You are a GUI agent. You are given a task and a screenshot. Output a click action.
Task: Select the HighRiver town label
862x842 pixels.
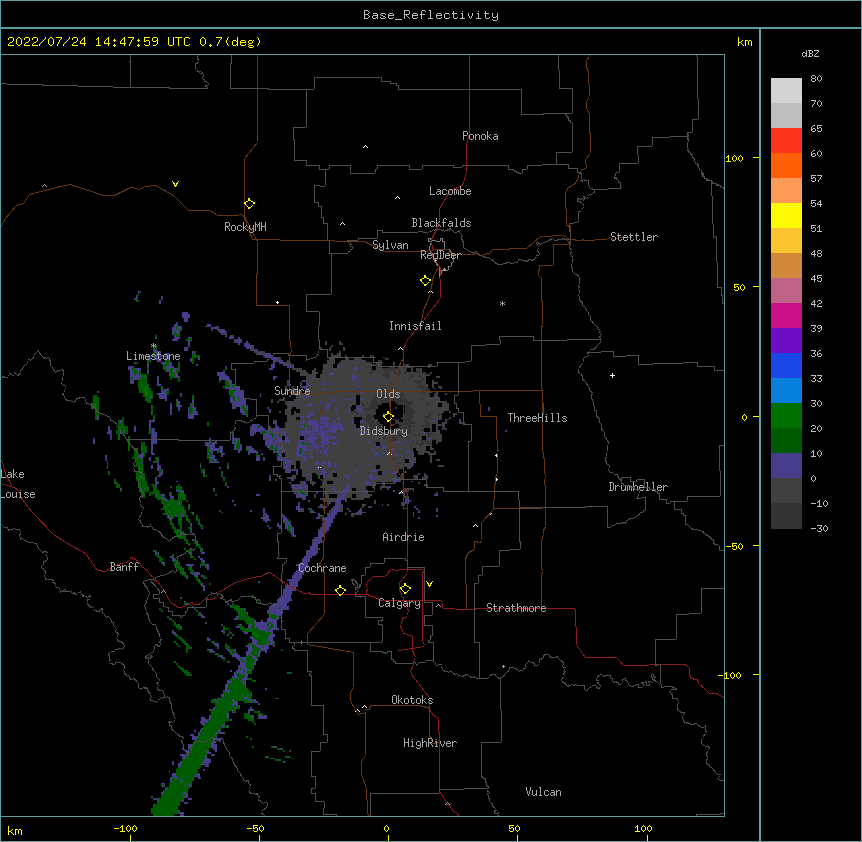coord(430,743)
